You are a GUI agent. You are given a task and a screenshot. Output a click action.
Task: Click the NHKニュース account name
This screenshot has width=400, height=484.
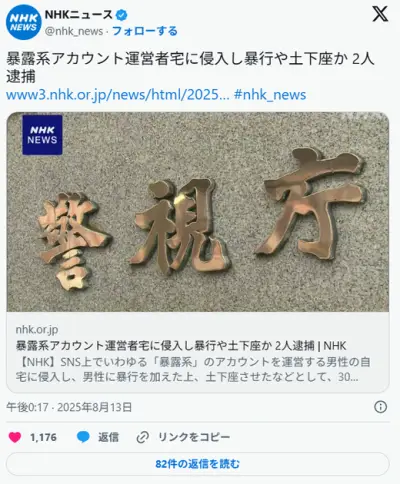click(79, 15)
